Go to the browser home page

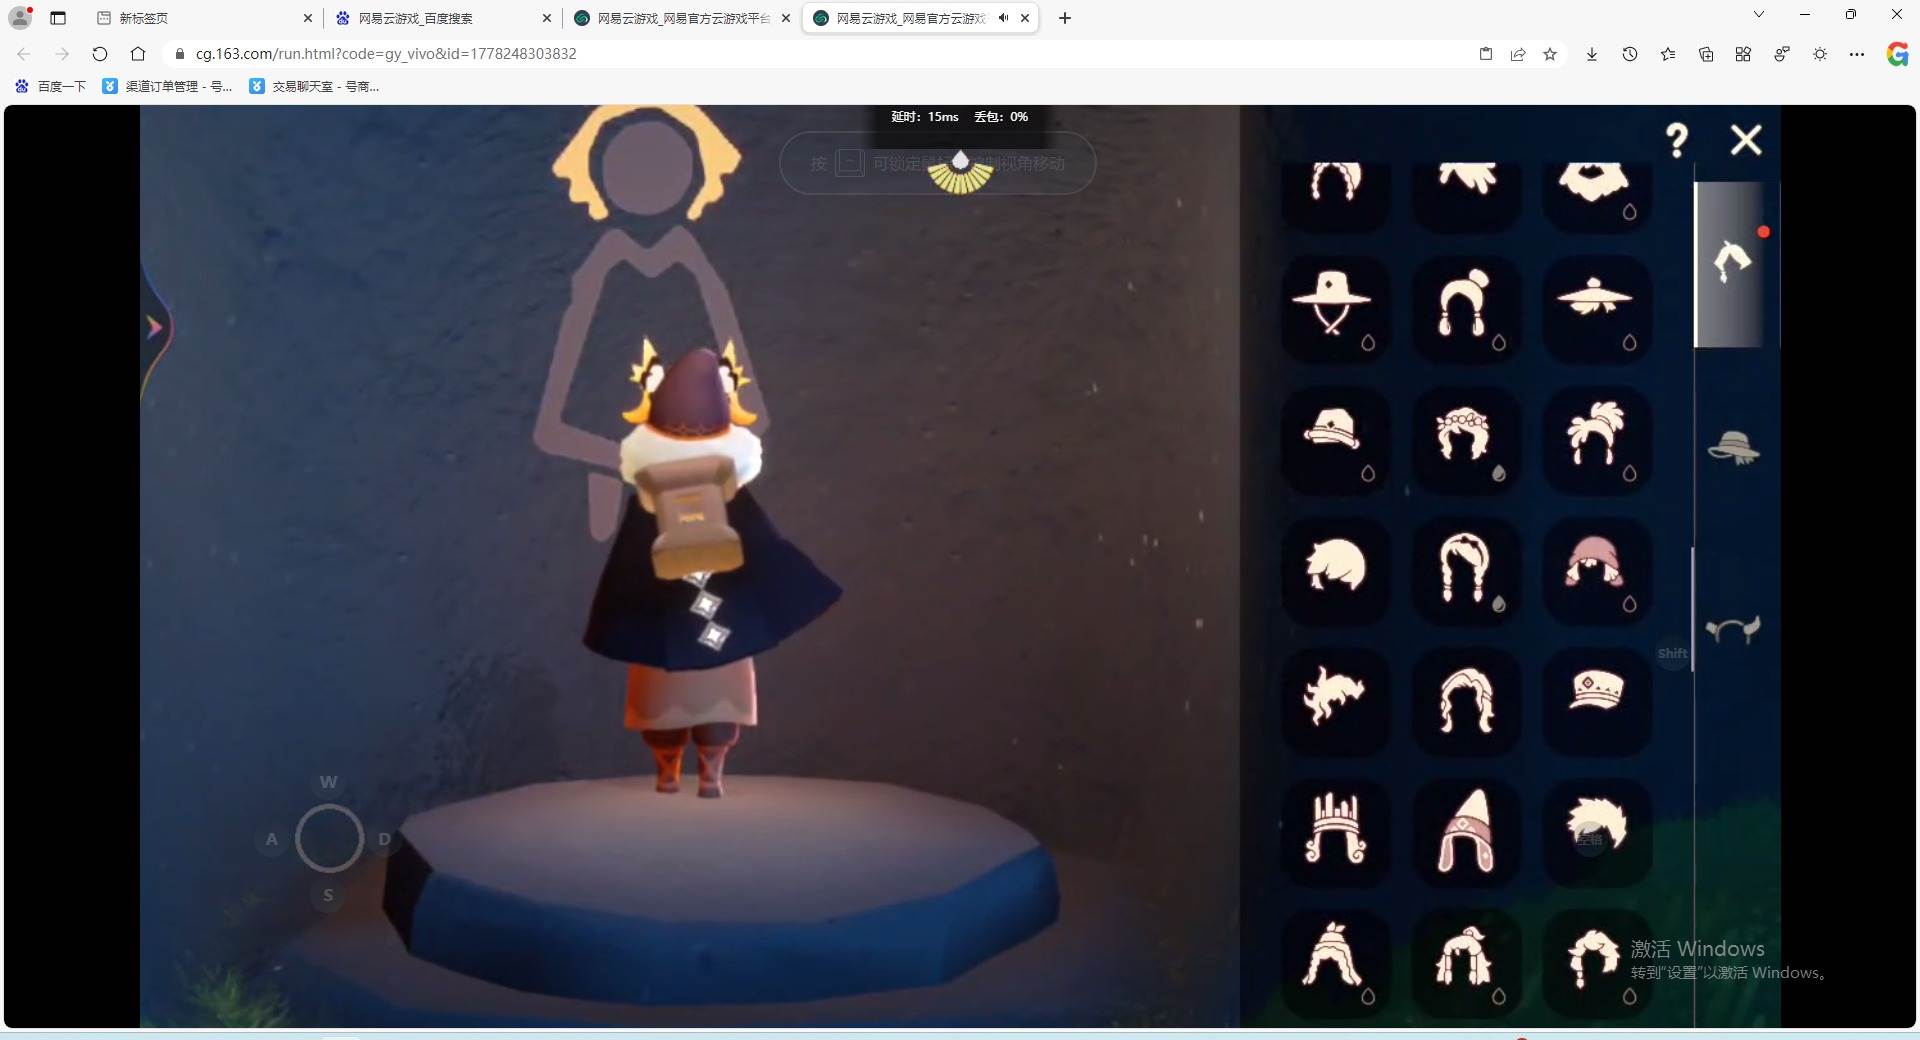point(138,54)
